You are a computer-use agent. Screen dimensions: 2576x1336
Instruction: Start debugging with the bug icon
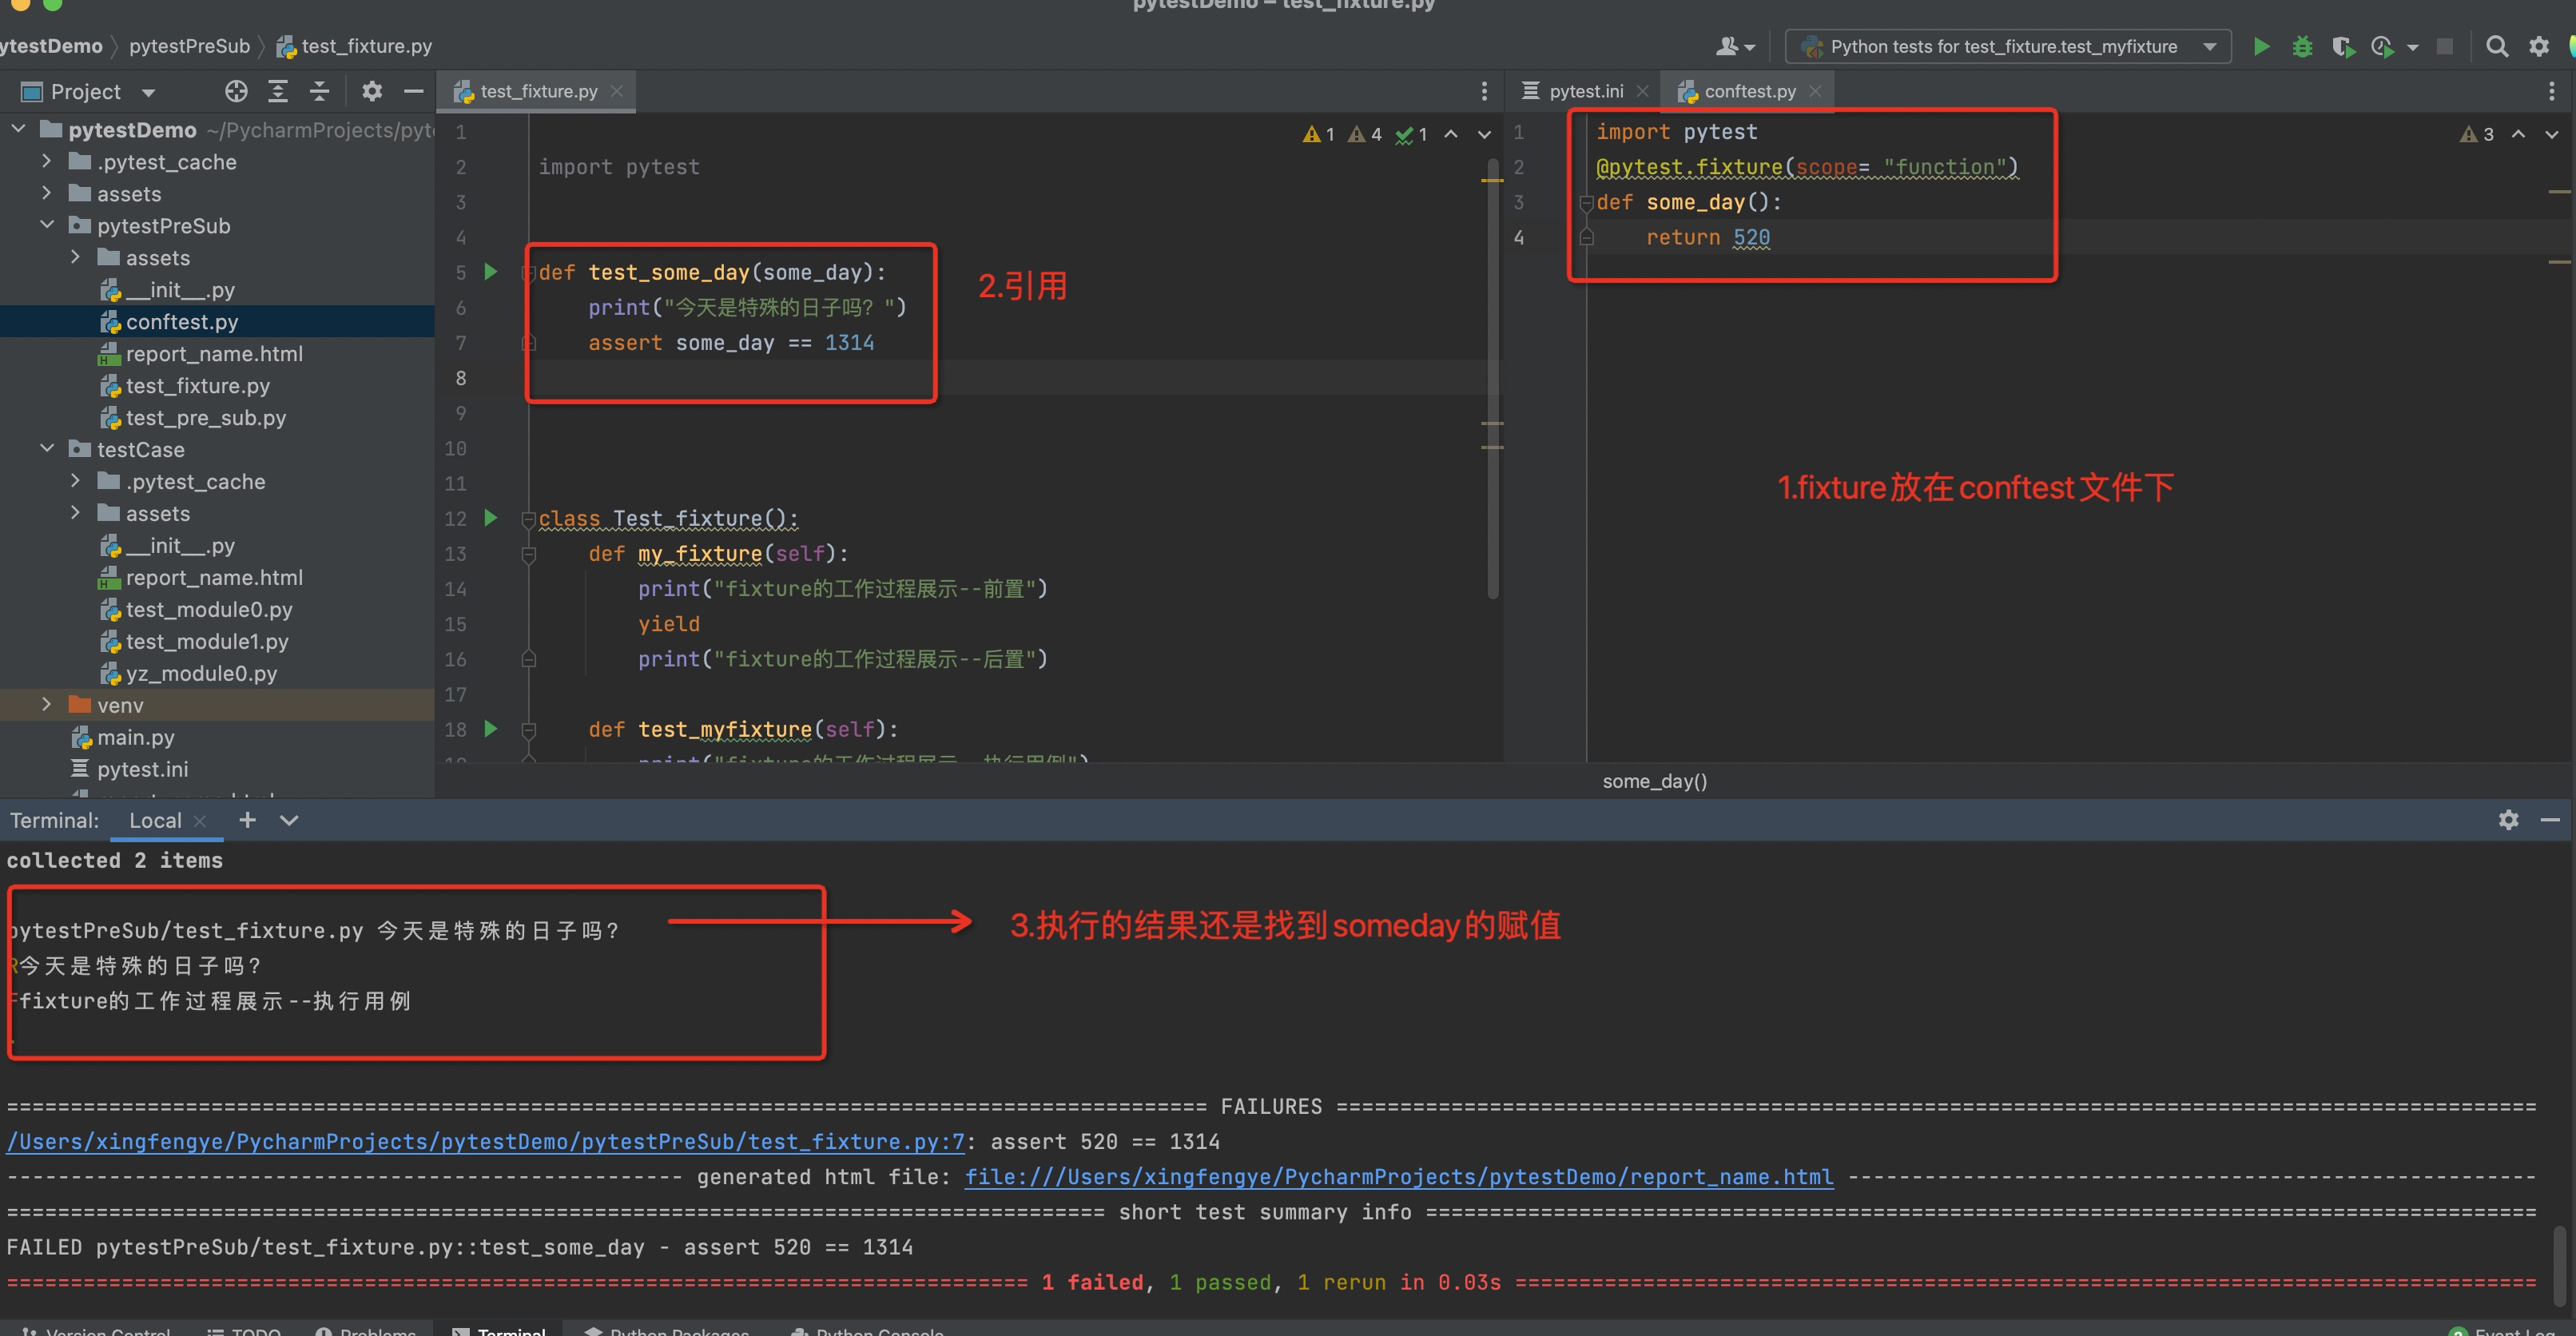[2302, 46]
